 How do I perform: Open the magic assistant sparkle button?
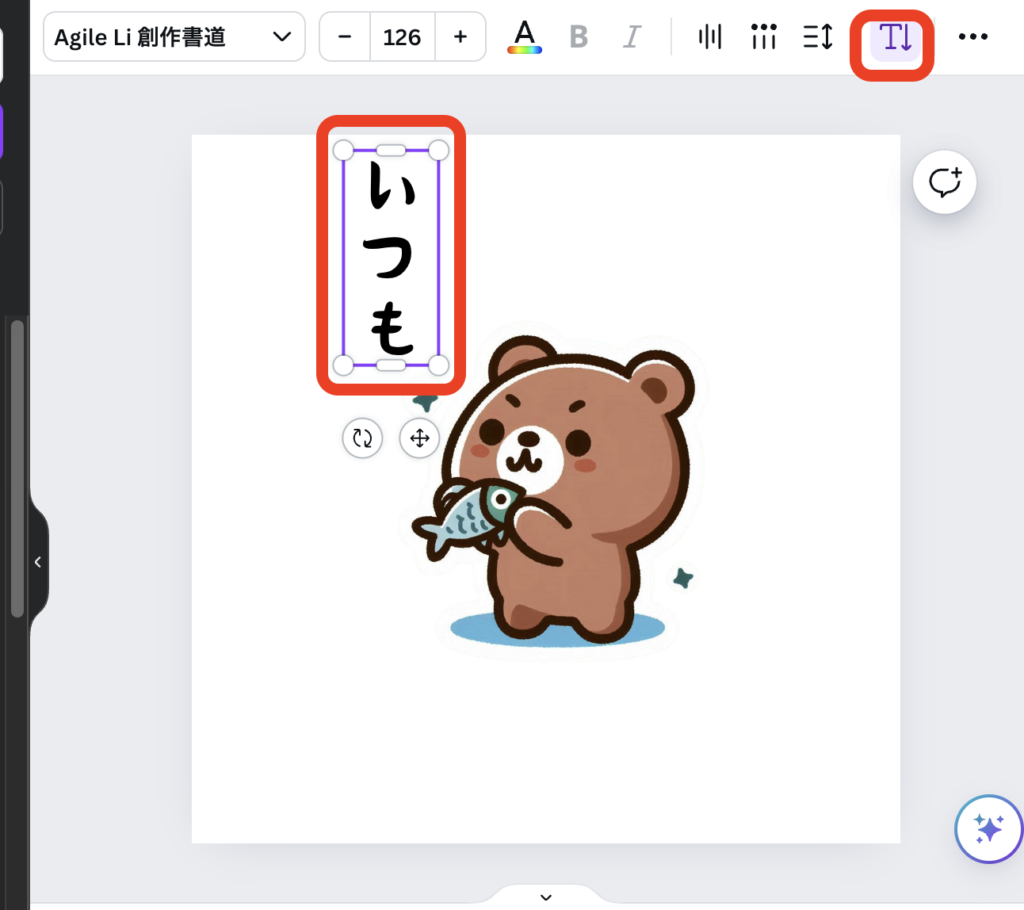988,829
